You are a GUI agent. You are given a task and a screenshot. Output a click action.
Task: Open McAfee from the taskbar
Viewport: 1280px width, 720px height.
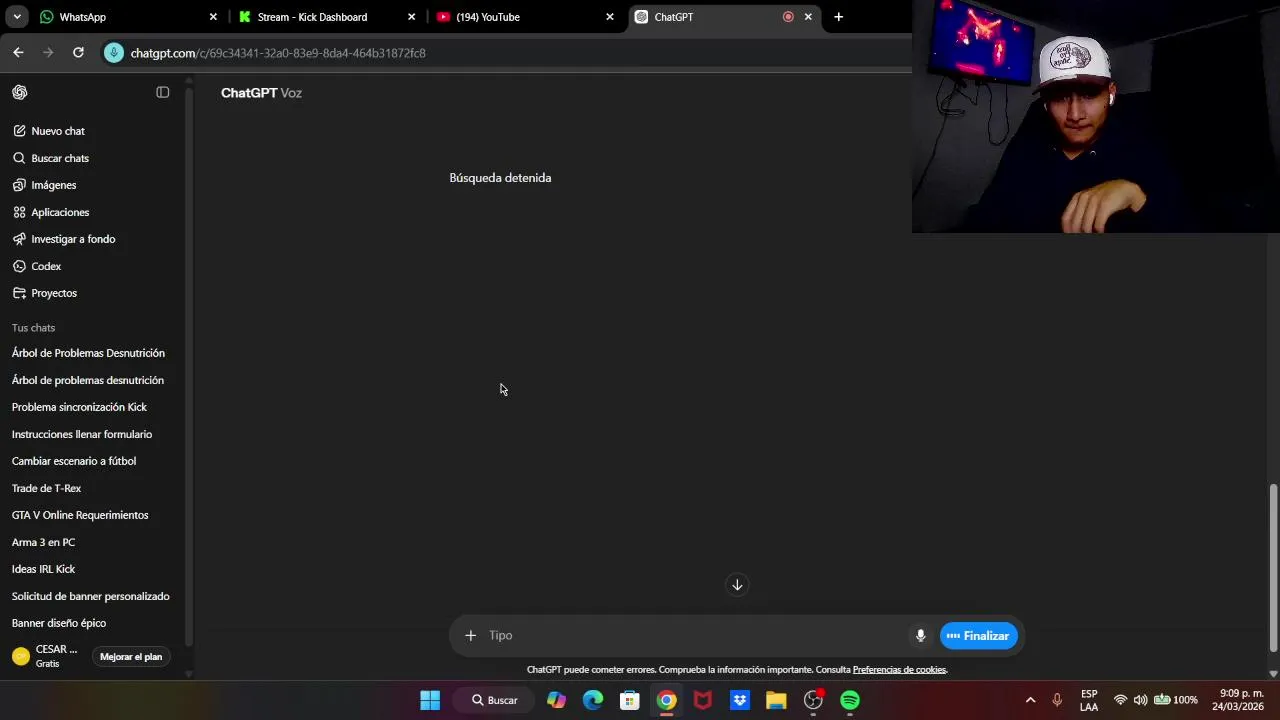coord(703,700)
